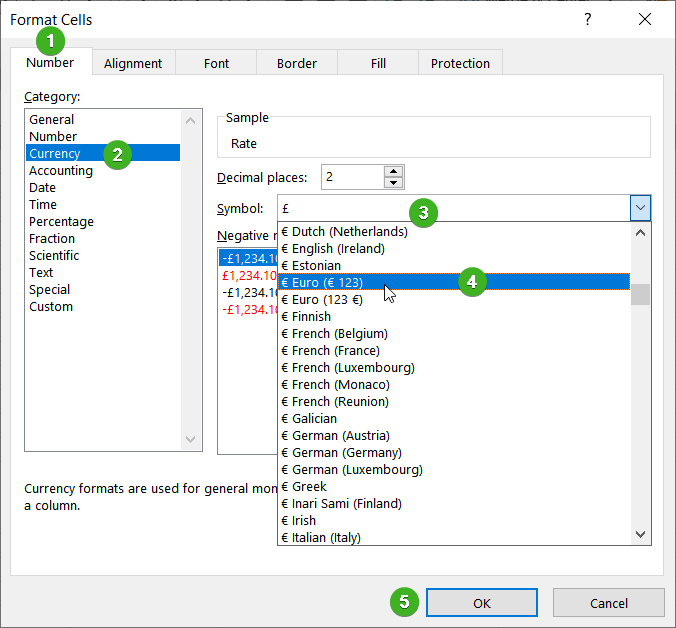Select € Euro (123 €) option
Screen dimensions: 676x628
(454, 300)
